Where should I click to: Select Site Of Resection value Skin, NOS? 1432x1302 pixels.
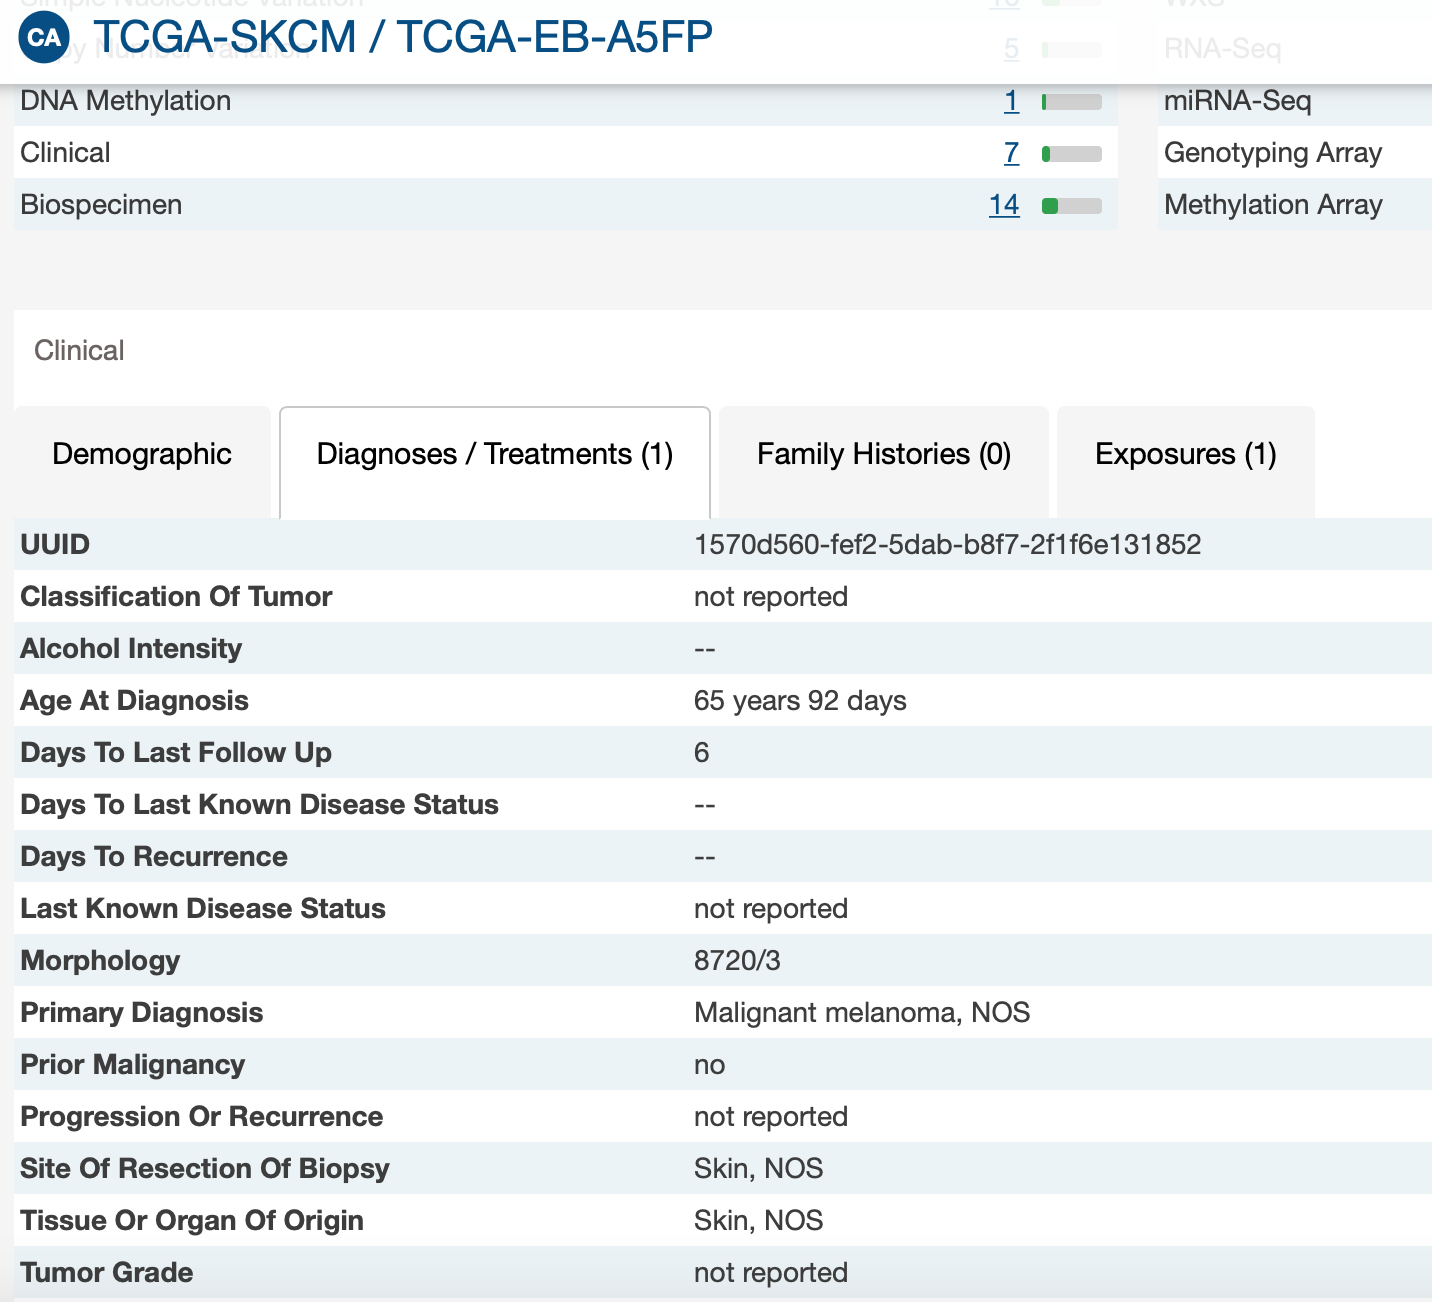(759, 1169)
